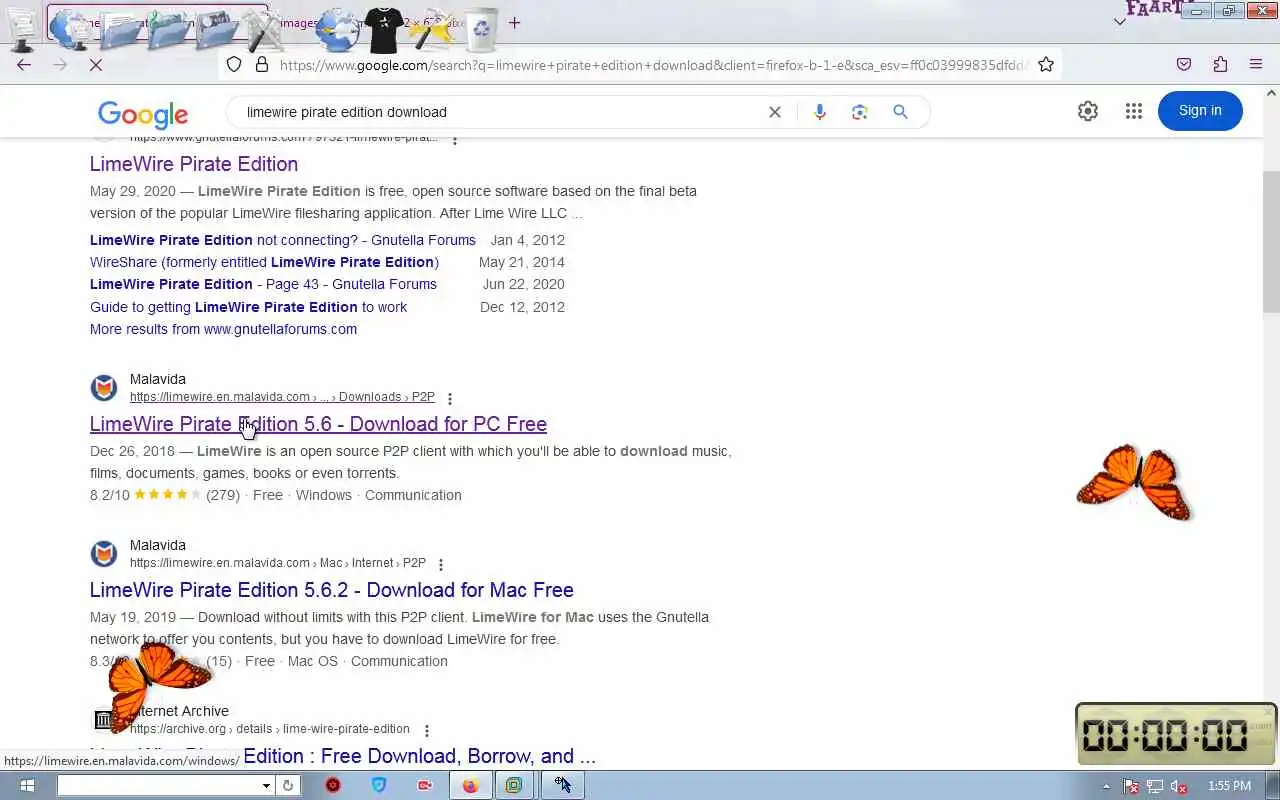Viewport: 1280px width, 800px height.
Task: Open the Pocket save icon in toolbar
Action: click(x=1184, y=64)
